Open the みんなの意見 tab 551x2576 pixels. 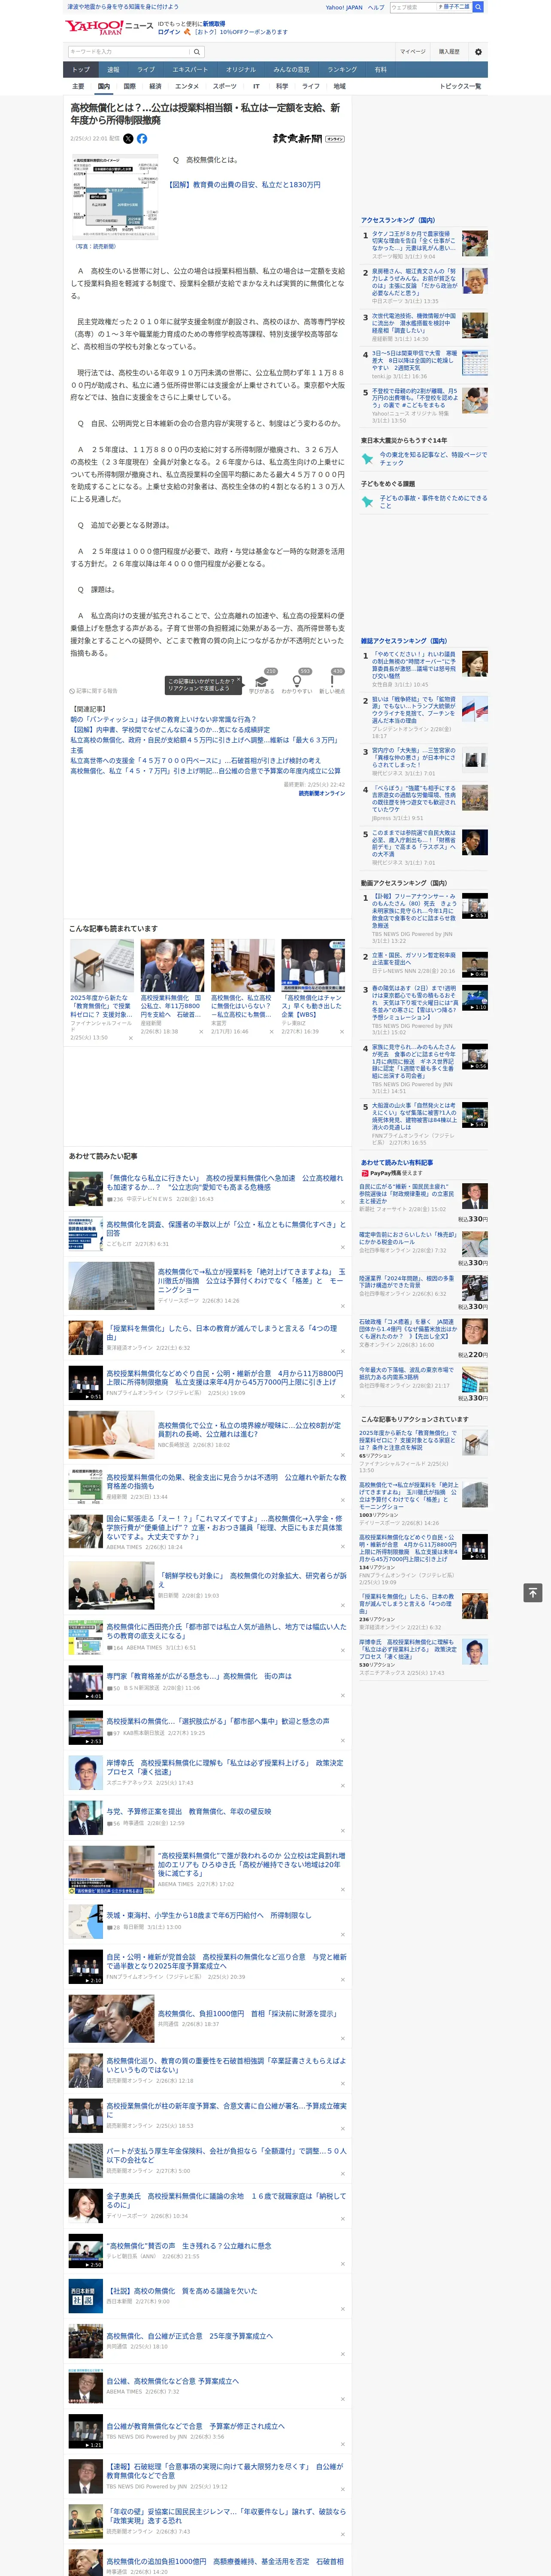click(292, 70)
